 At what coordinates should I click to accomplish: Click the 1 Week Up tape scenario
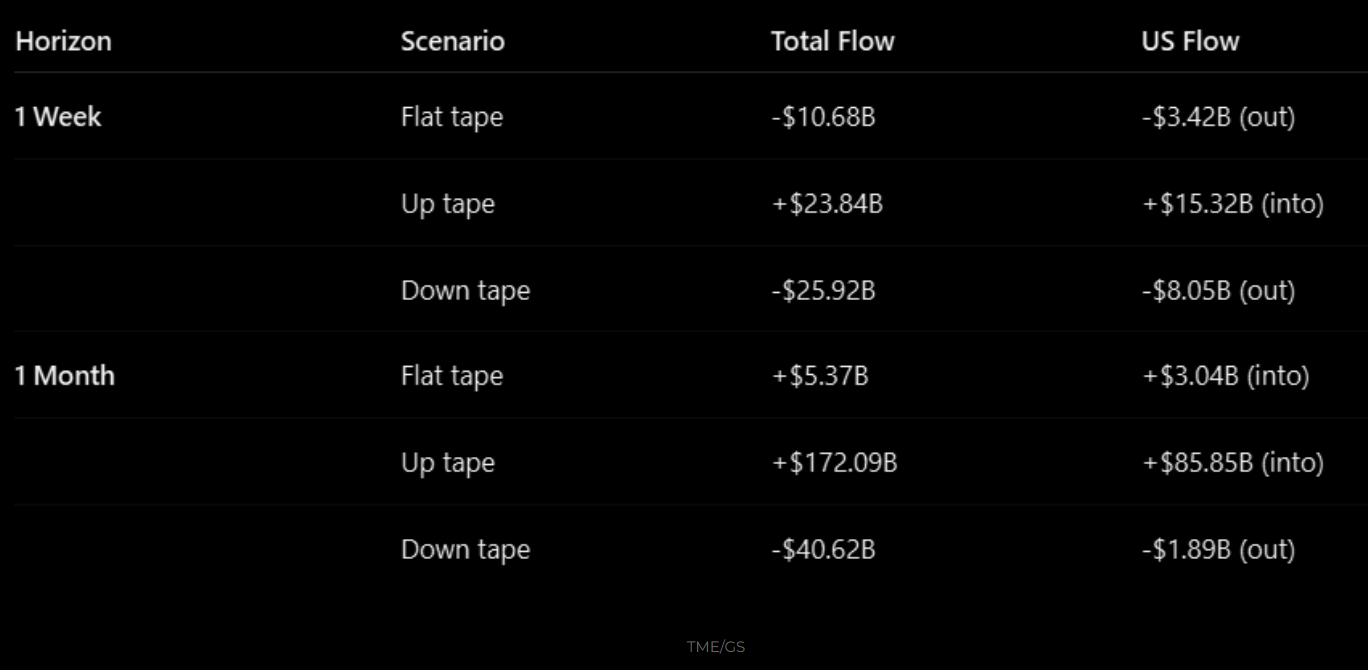coord(448,204)
